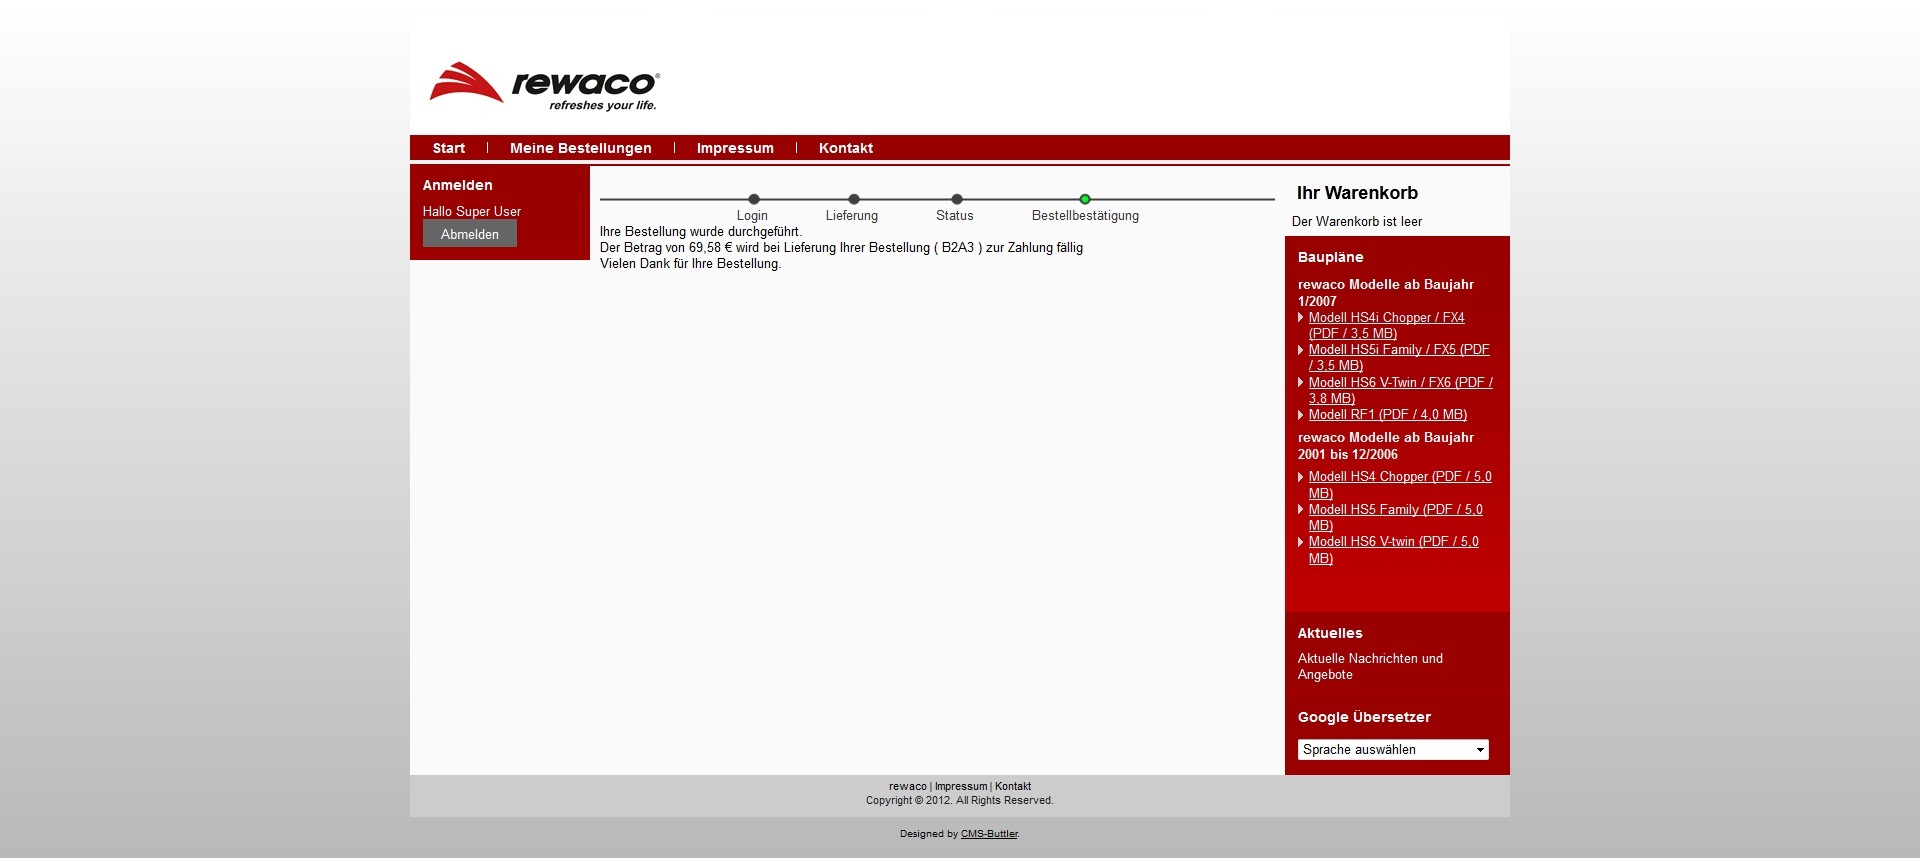Select the Login progress step dot

click(754, 199)
